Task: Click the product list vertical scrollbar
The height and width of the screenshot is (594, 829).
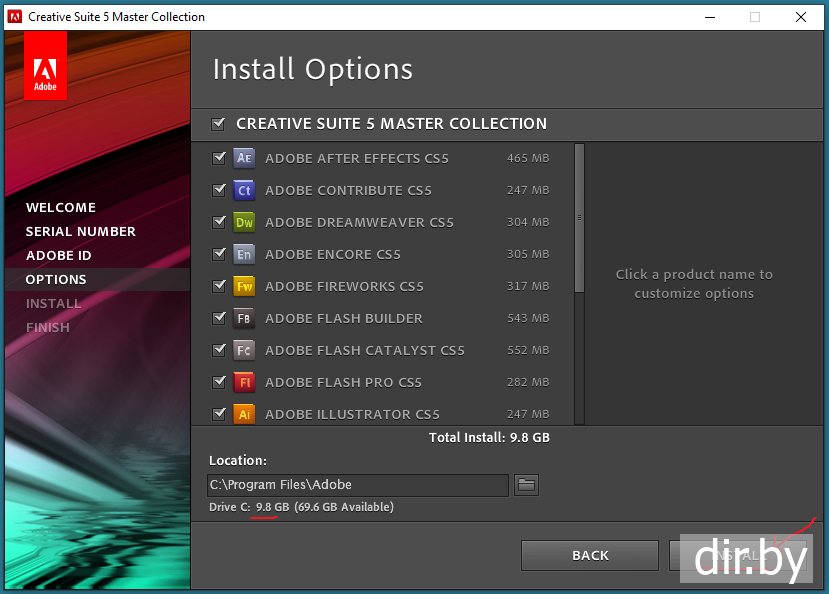Action: pyautogui.click(x=579, y=220)
